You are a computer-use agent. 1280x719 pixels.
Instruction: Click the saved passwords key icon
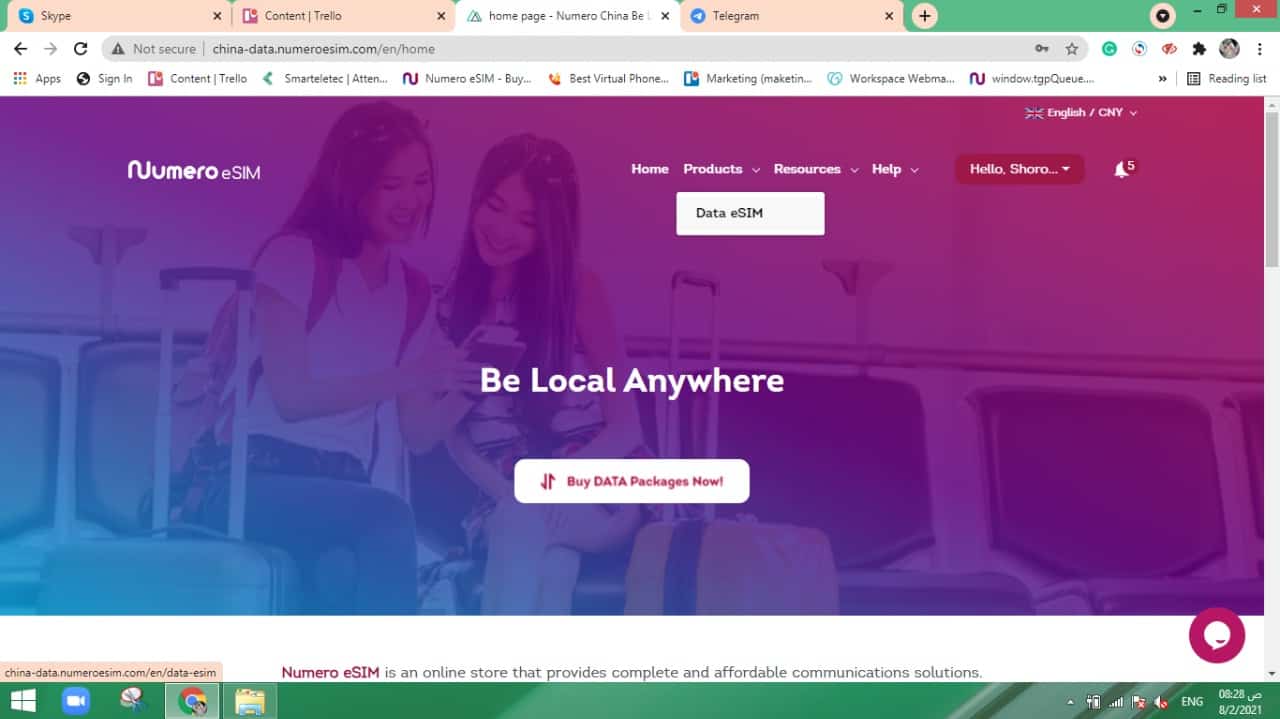(x=1042, y=48)
